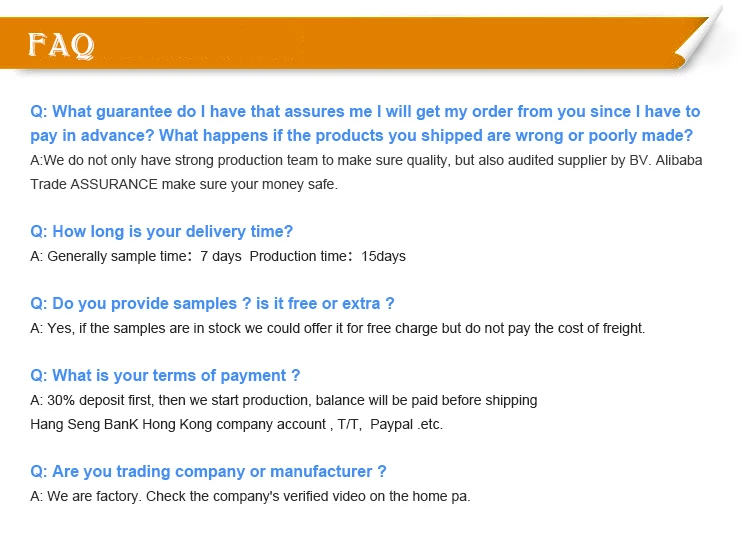Open the terms of payment question
Image resolution: width=749 pixels, height=555 pixels.
click(x=165, y=376)
